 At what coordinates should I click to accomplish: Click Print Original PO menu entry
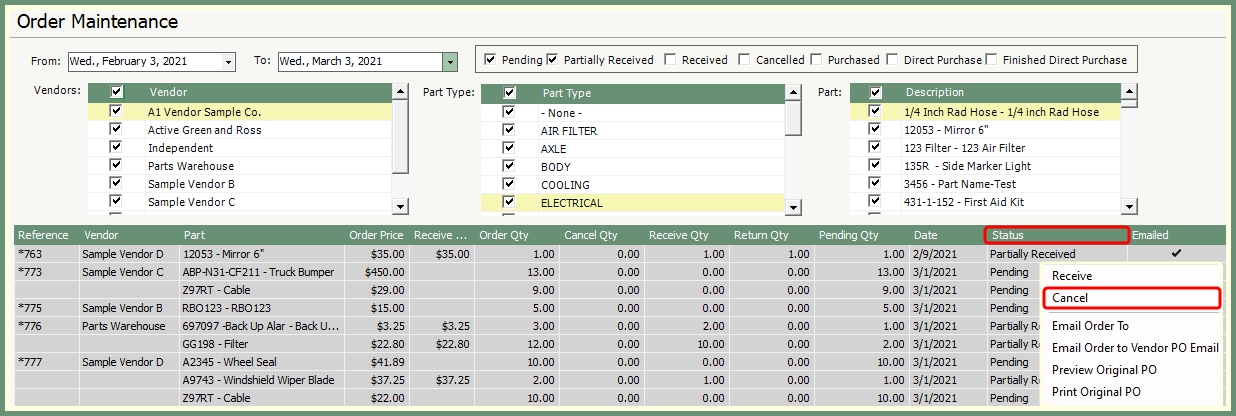(x=1096, y=392)
